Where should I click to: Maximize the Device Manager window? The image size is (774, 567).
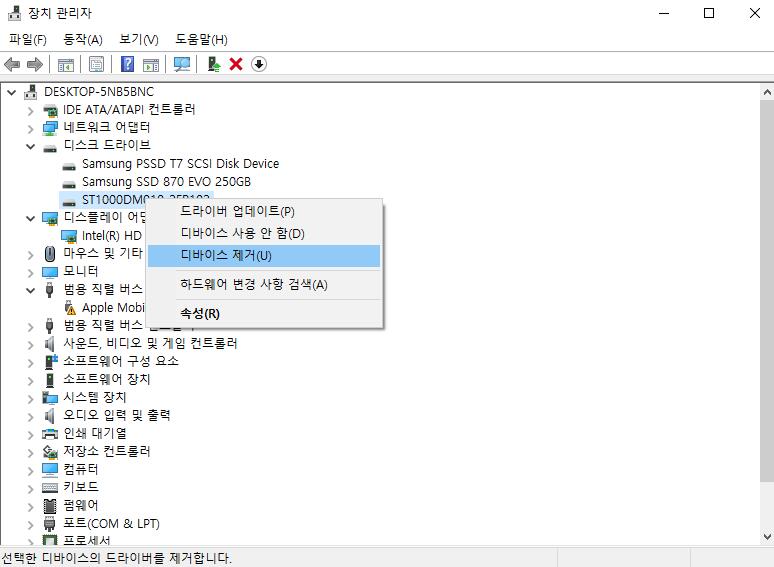709,13
